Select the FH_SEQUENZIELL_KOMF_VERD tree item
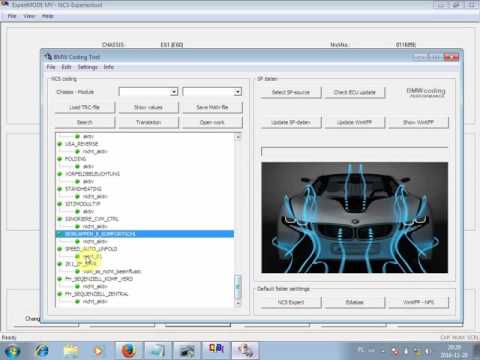480x360 pixels. (99, 279)
